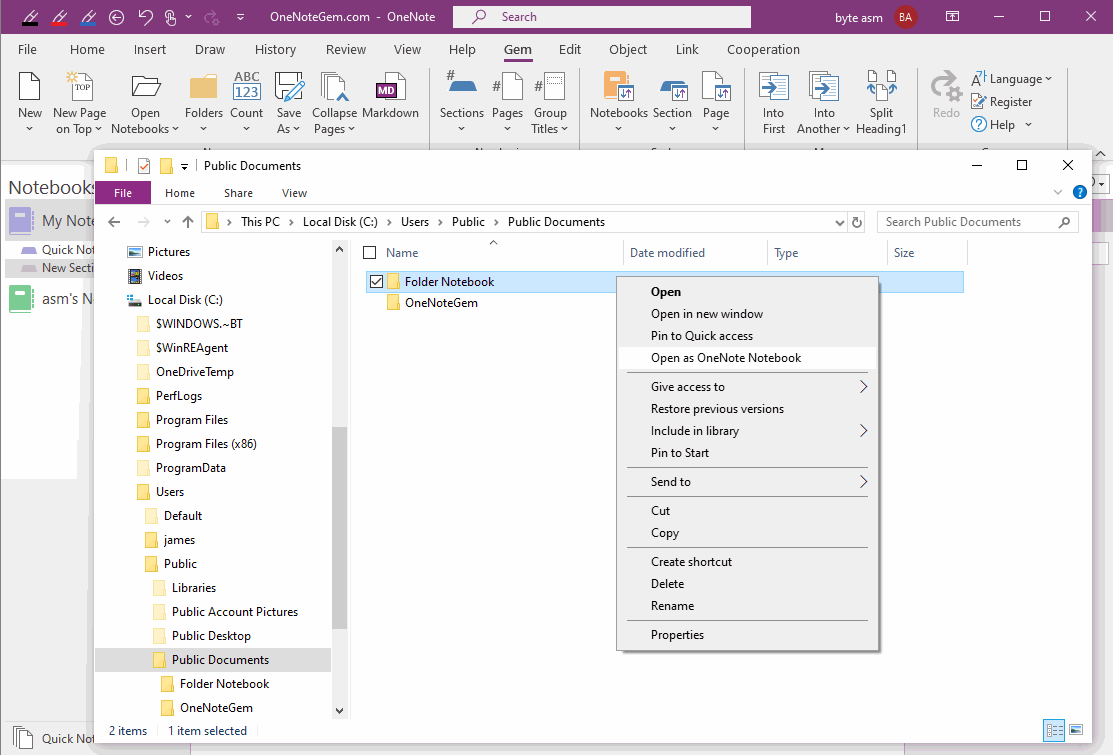Click the Page sort icon
Screen dimensions: 1113x755
(716, 87)
